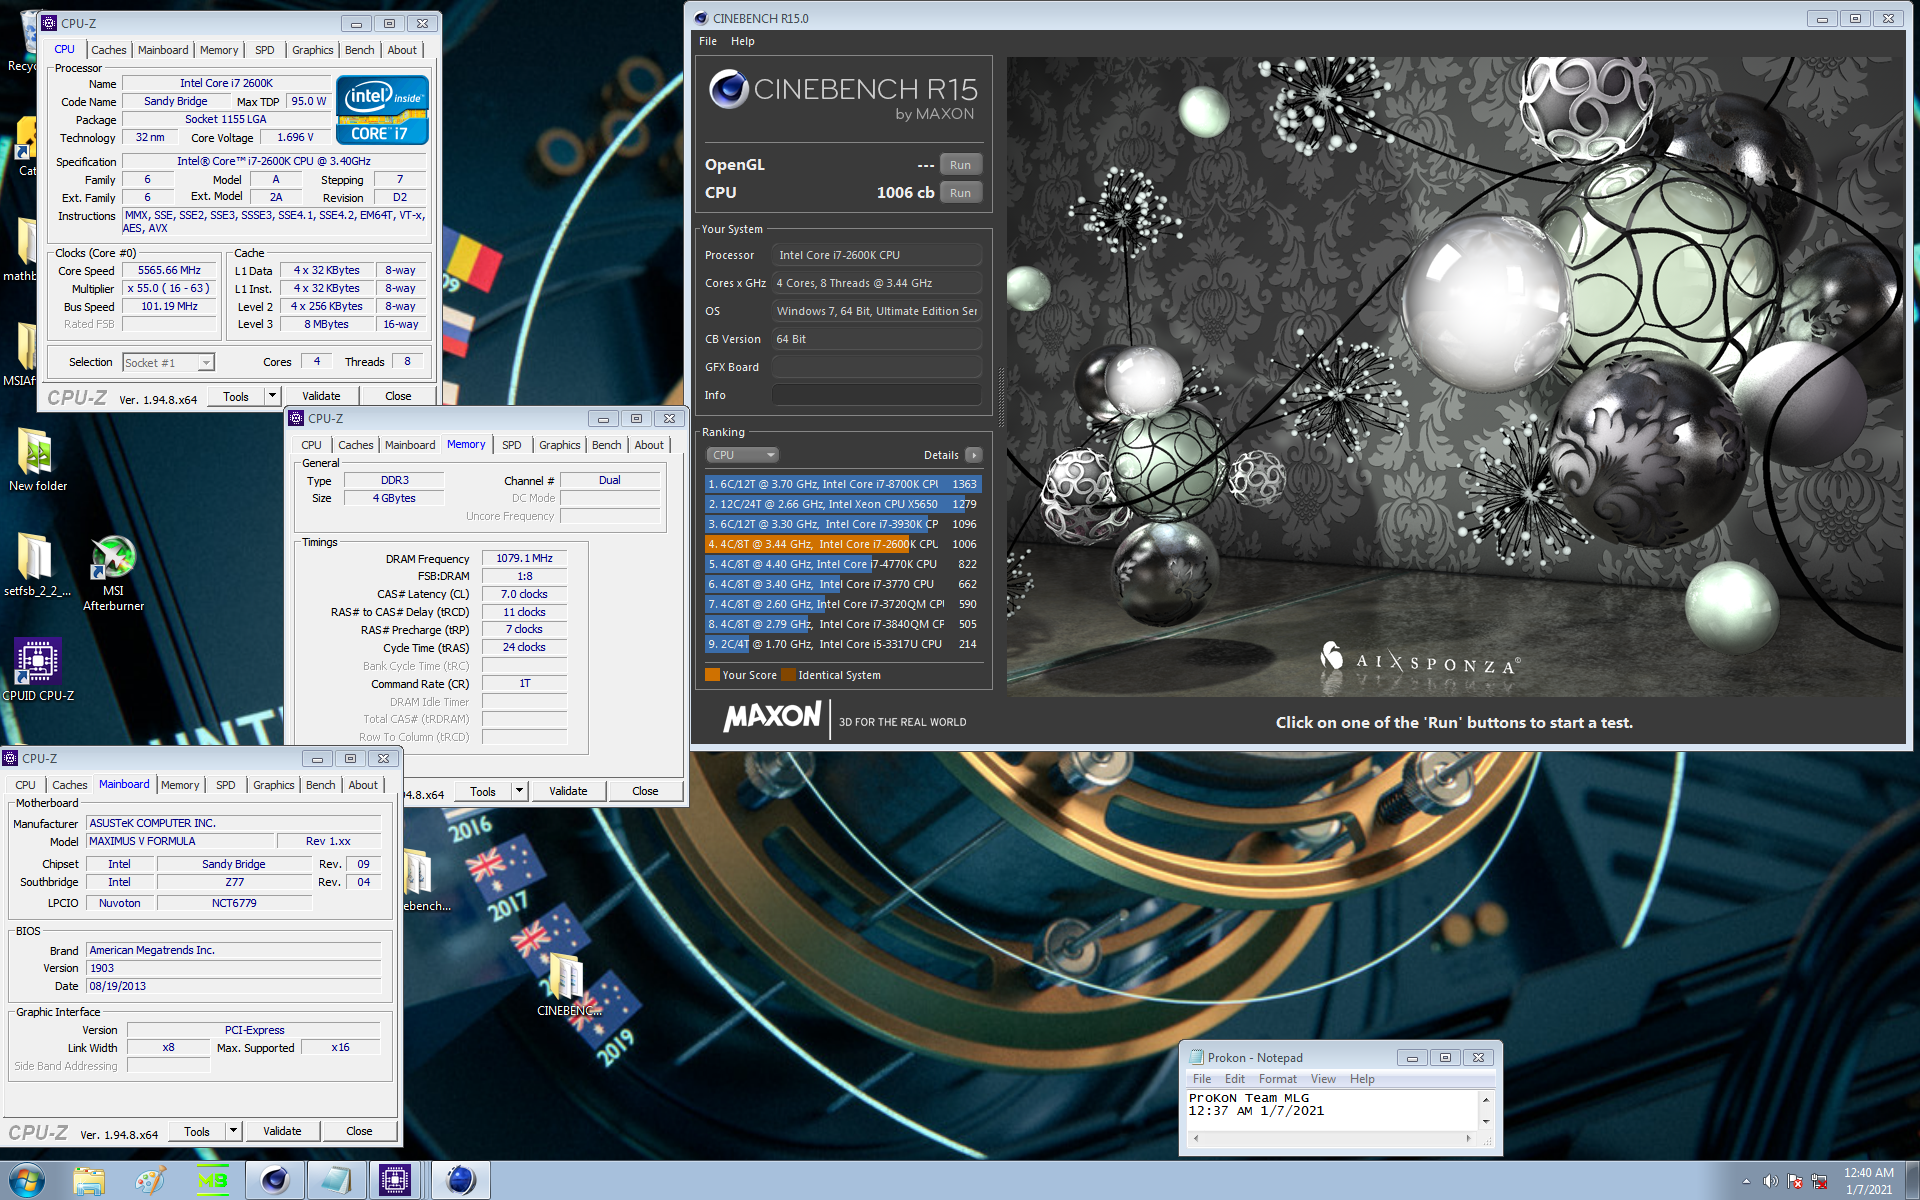Run the OpenGL benchmark
This screenshot has height=1200, width=1920.
pos(960,165)
